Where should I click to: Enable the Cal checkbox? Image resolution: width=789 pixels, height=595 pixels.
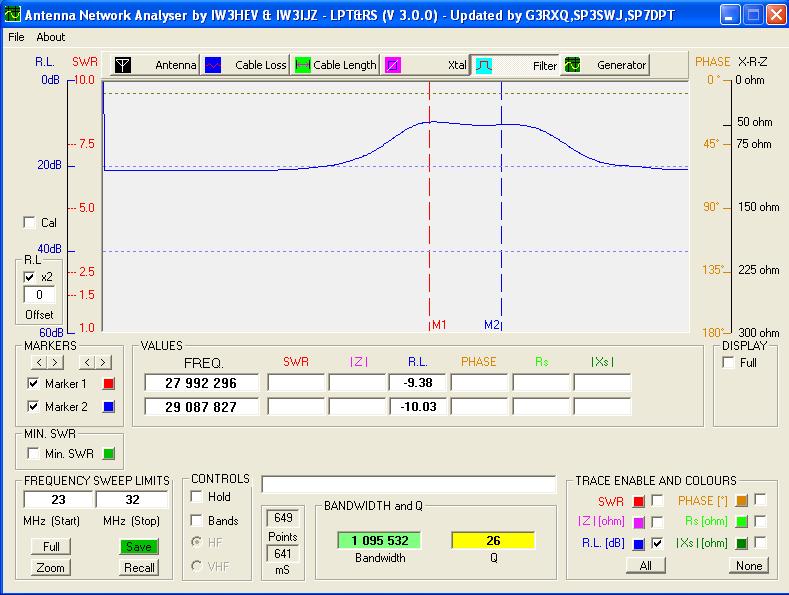[29, 223]
